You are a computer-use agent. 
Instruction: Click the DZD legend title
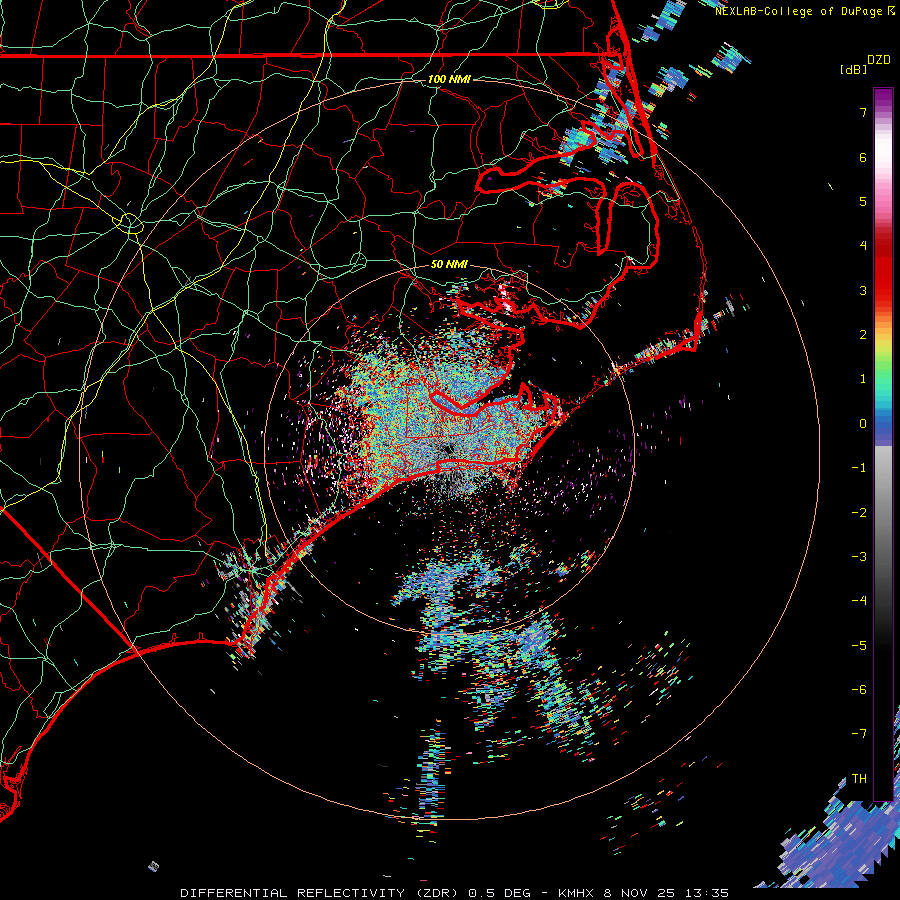[878, 59]
